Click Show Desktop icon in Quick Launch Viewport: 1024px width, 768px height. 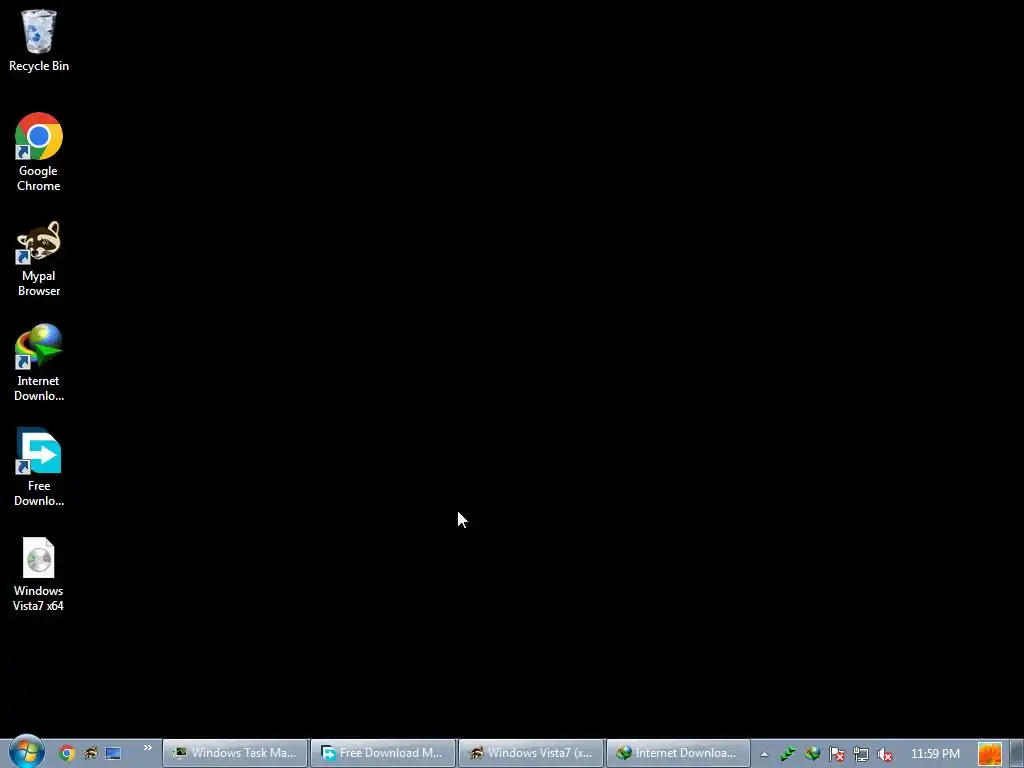tap(113, 753)
